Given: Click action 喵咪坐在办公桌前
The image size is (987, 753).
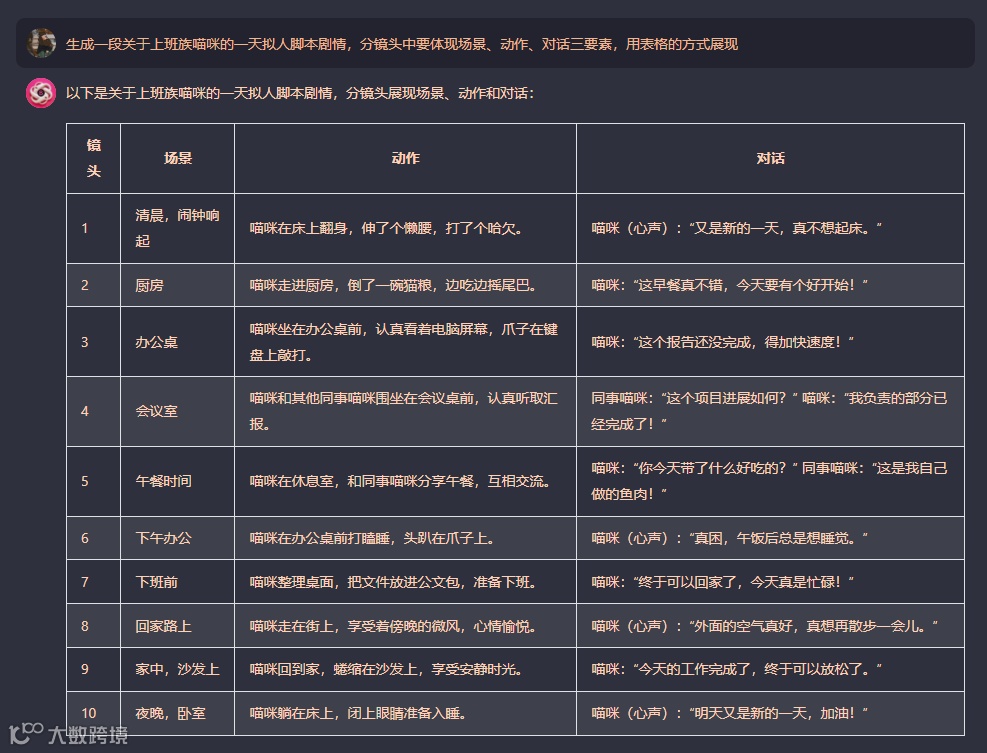Looking at the screenshot, I should [x=405, y=342].
